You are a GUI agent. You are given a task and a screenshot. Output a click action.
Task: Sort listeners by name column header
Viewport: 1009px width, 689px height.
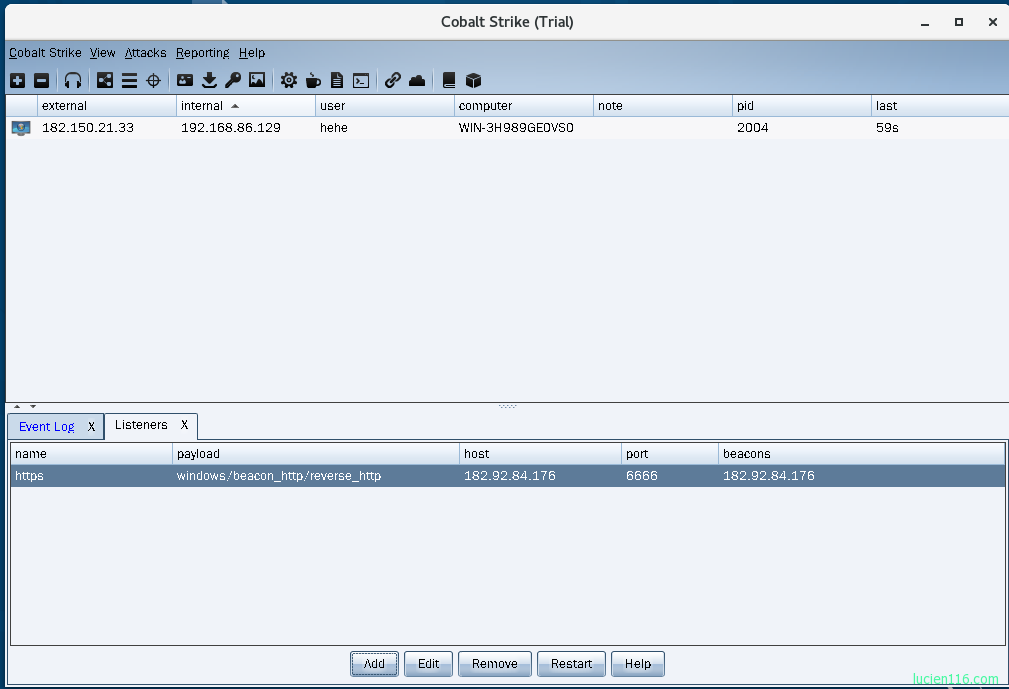pyautogui.click(x=91, y=454)
